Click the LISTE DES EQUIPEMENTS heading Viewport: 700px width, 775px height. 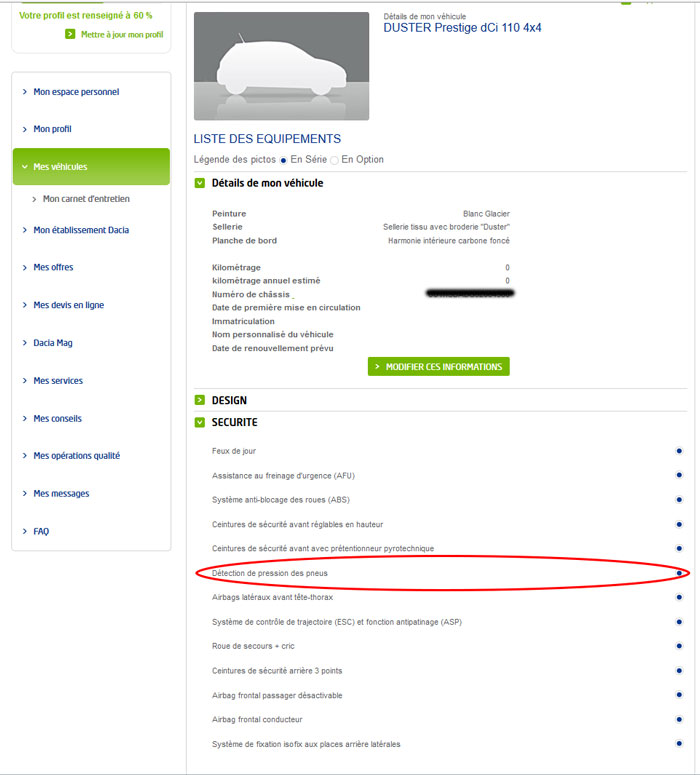pos(267,139)
